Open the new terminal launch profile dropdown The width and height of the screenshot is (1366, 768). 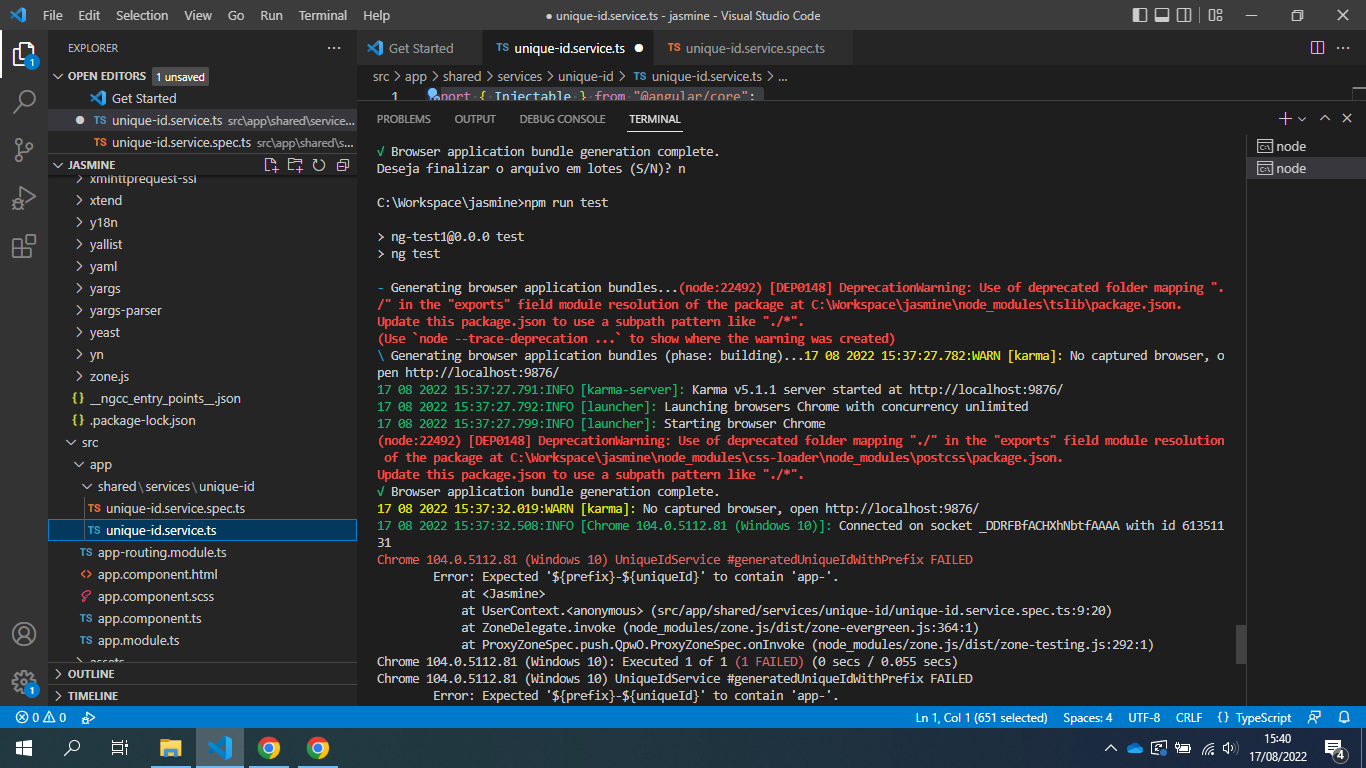[1302, 119]
